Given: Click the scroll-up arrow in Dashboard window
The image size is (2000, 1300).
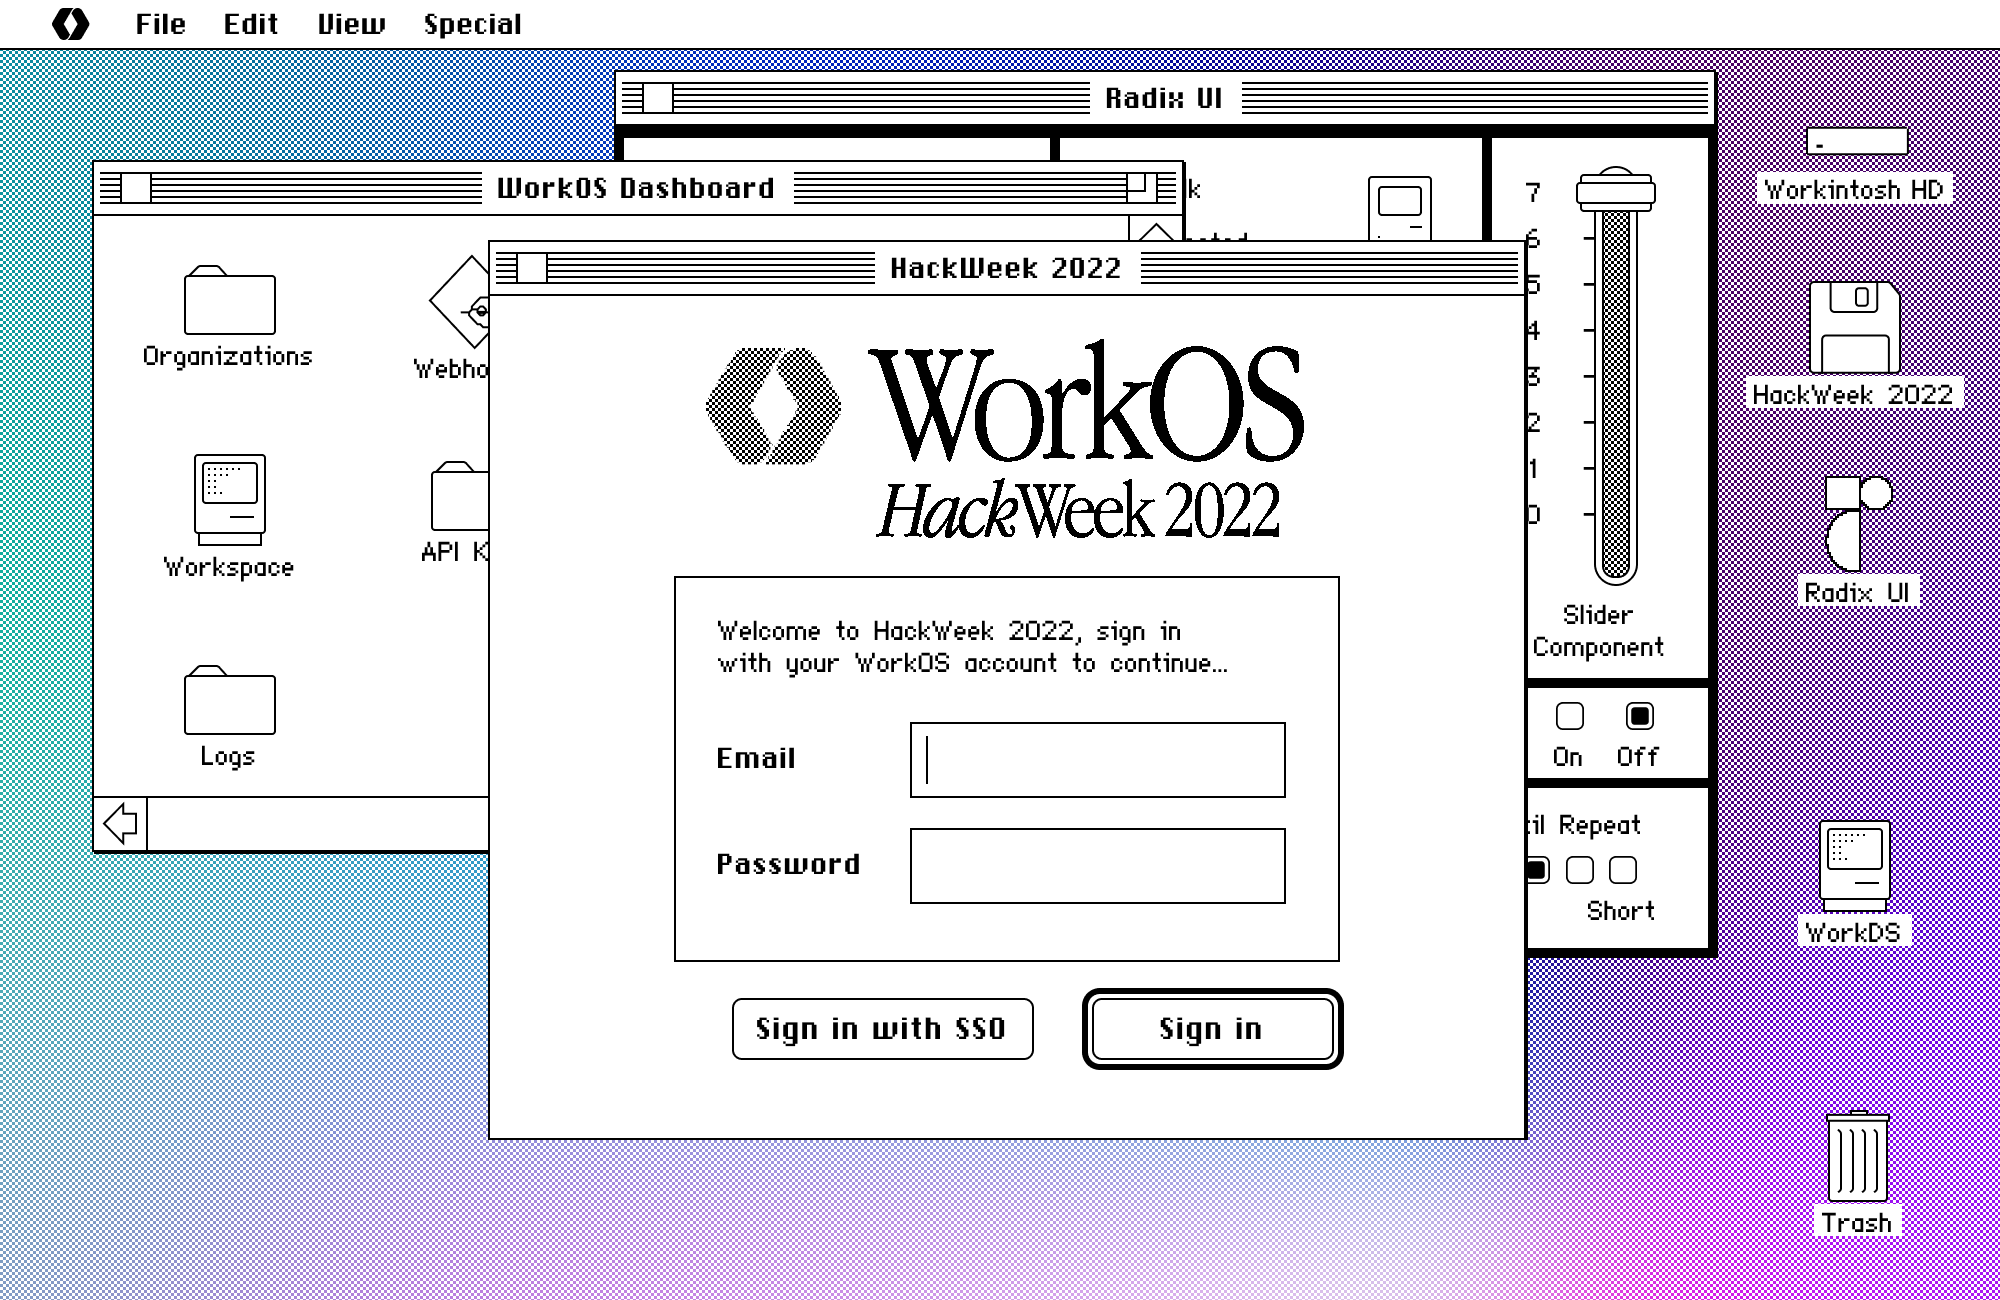Looking at the screenshot, I should click(1156, 231).
